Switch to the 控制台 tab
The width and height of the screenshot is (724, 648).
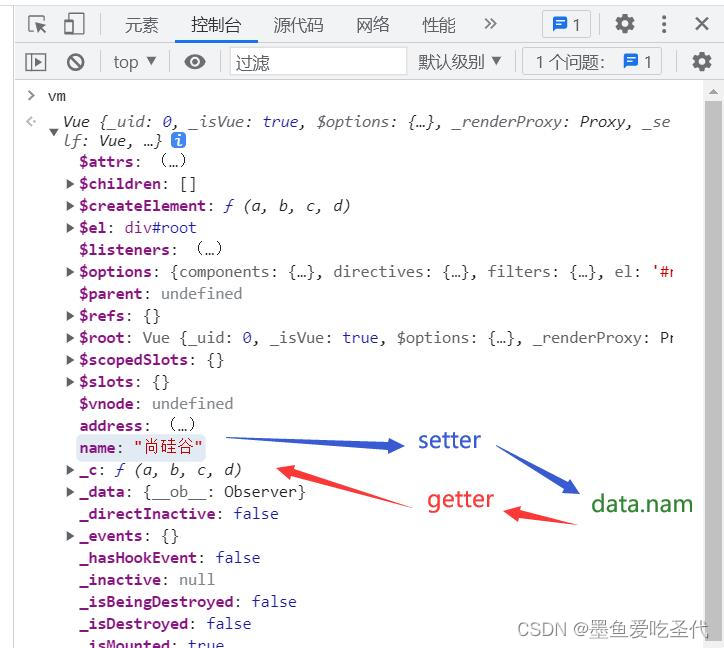click(x=216, y=25)
